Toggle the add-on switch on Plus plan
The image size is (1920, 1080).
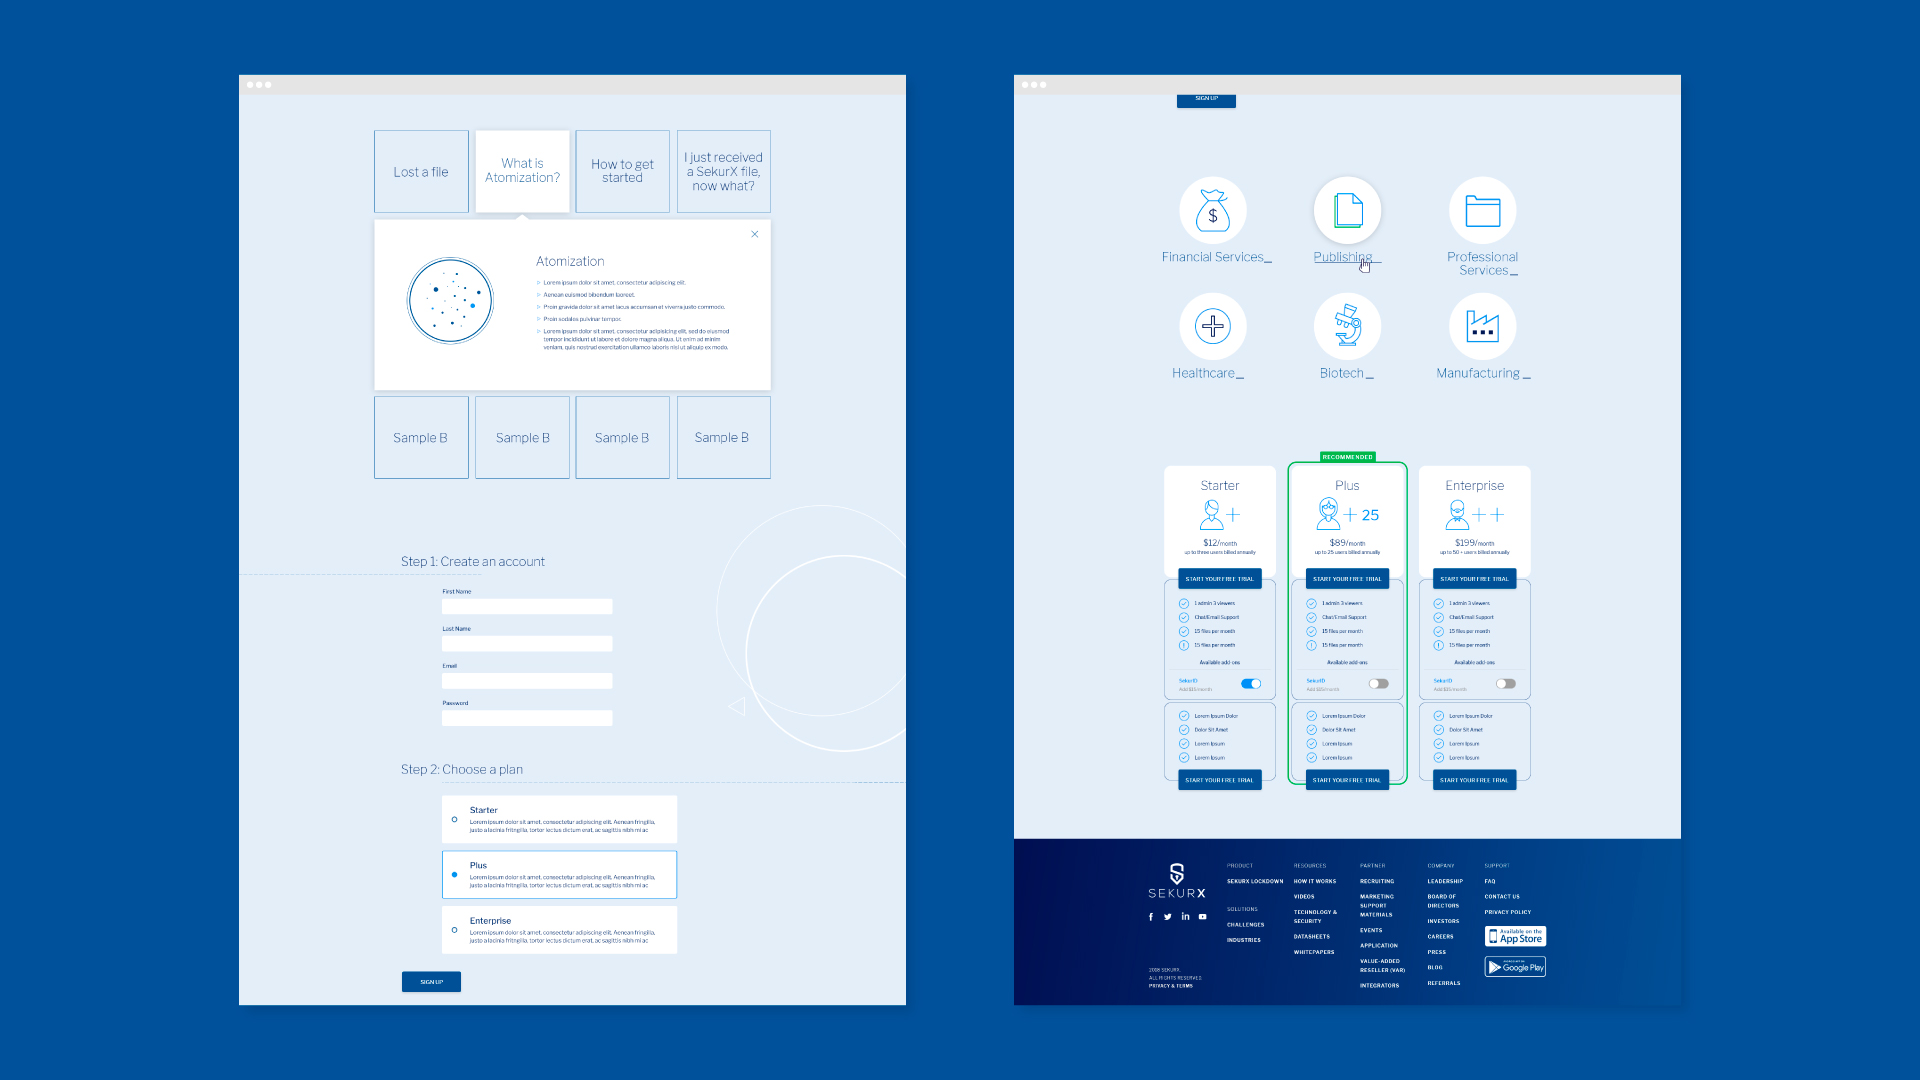pyautogui.click(x=1379, y=683)
